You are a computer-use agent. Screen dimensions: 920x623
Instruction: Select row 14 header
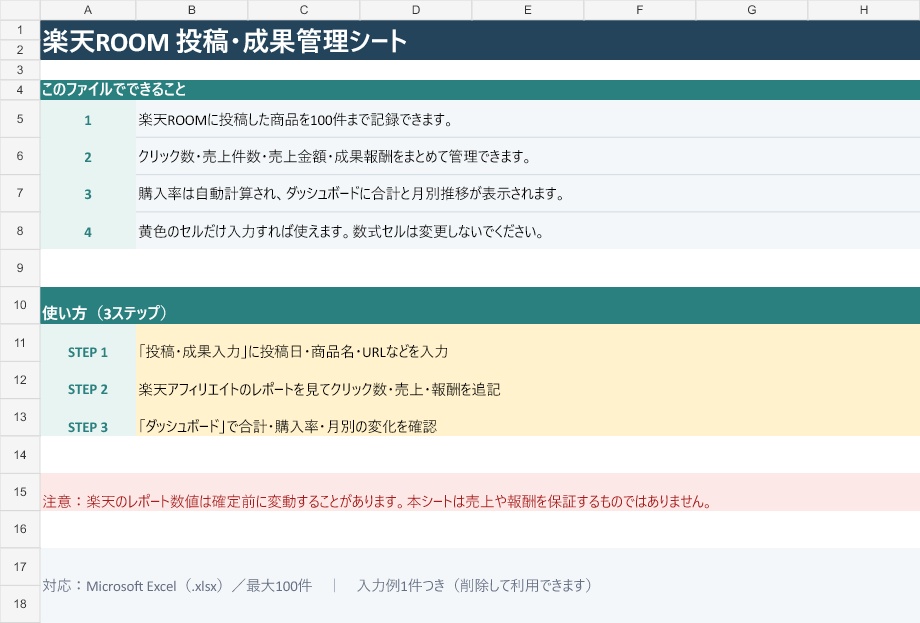click(x=20, y=455)
